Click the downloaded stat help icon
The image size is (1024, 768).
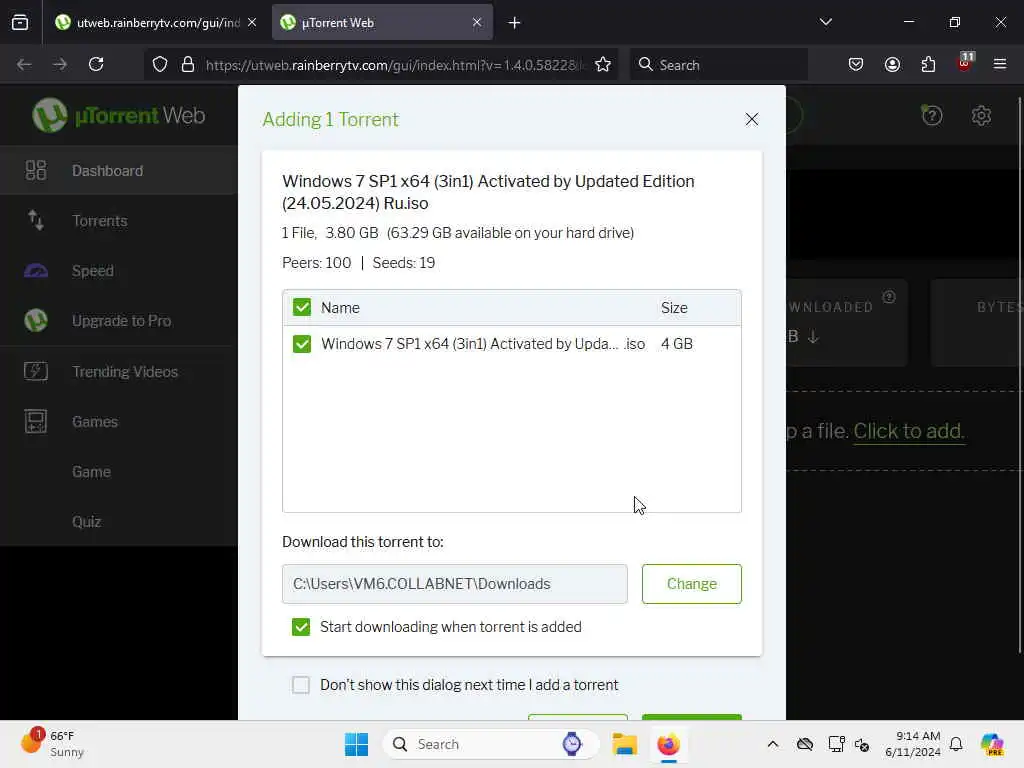click(889, 297)
